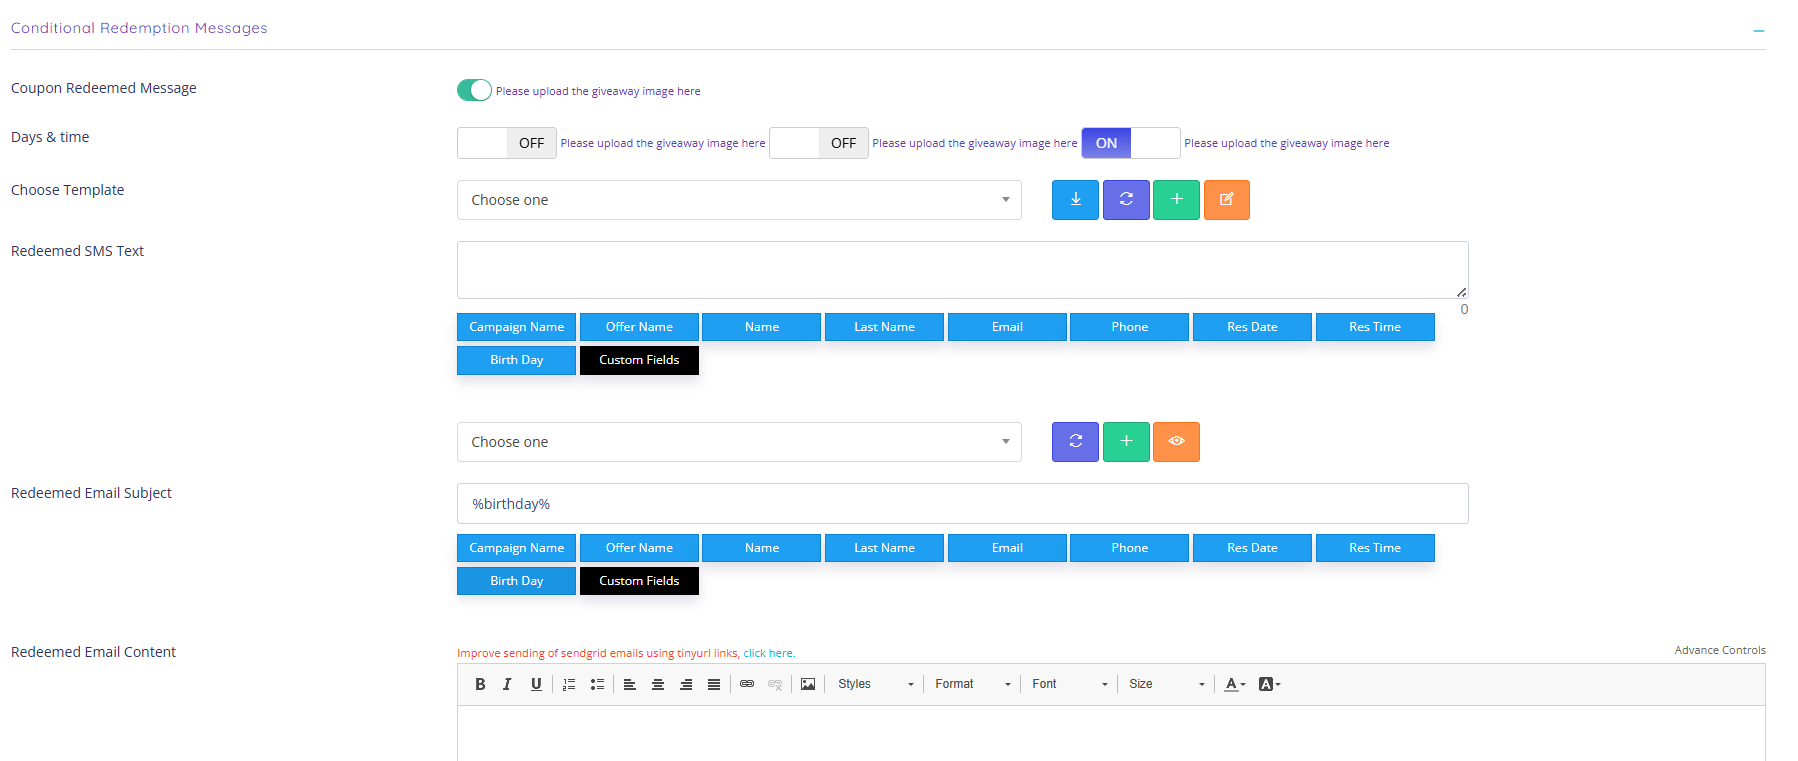Insert Campaign Name tag under Redeemed SMS Text
The width and height of the screenshot is (1798, 761).
(x=516, y=327)
